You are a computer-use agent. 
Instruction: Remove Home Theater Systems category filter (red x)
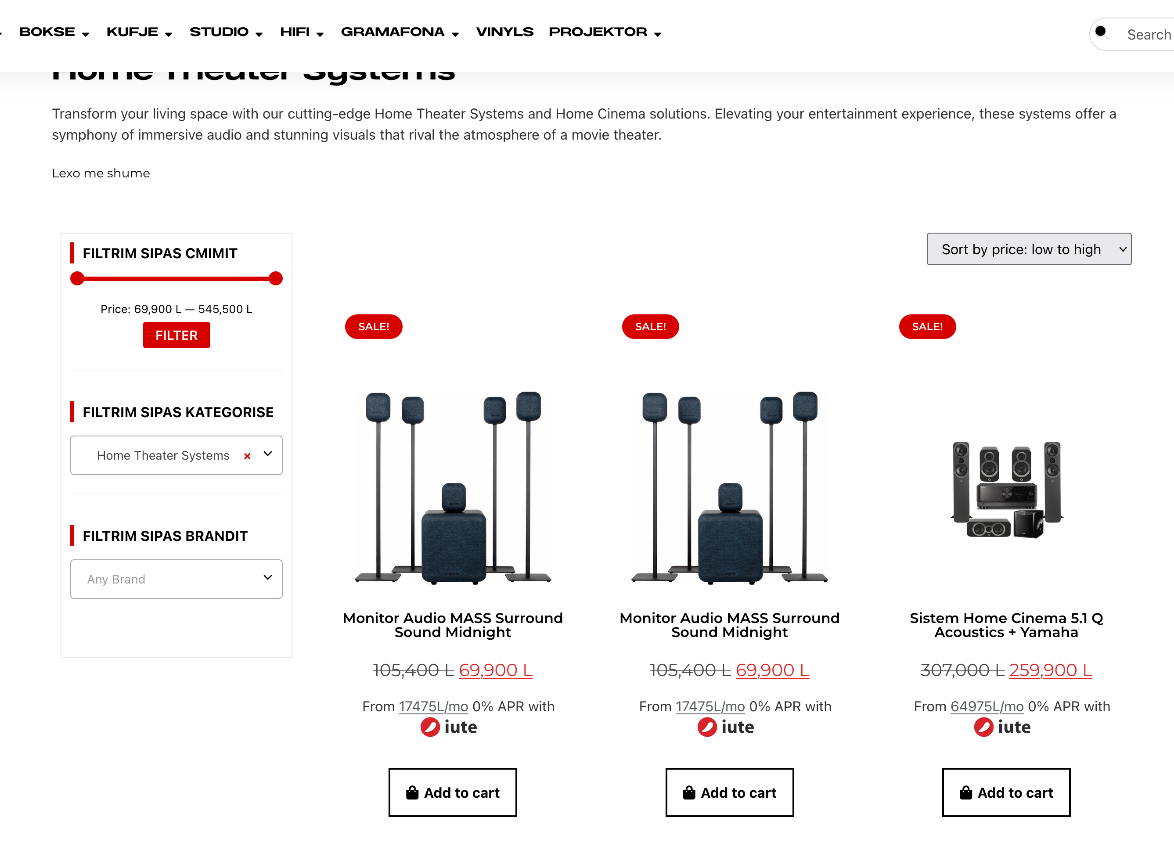[247, 456]
